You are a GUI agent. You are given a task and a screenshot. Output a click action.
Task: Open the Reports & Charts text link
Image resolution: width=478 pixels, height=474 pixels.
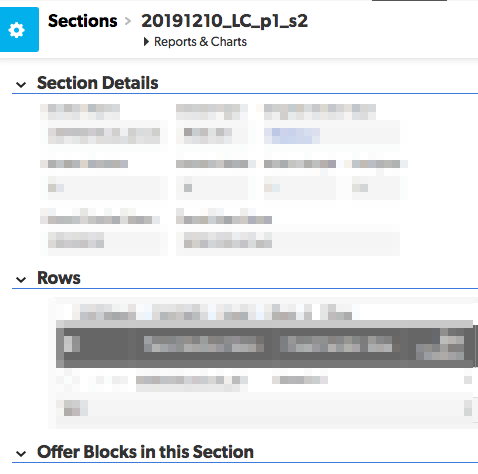click(200, 42)
